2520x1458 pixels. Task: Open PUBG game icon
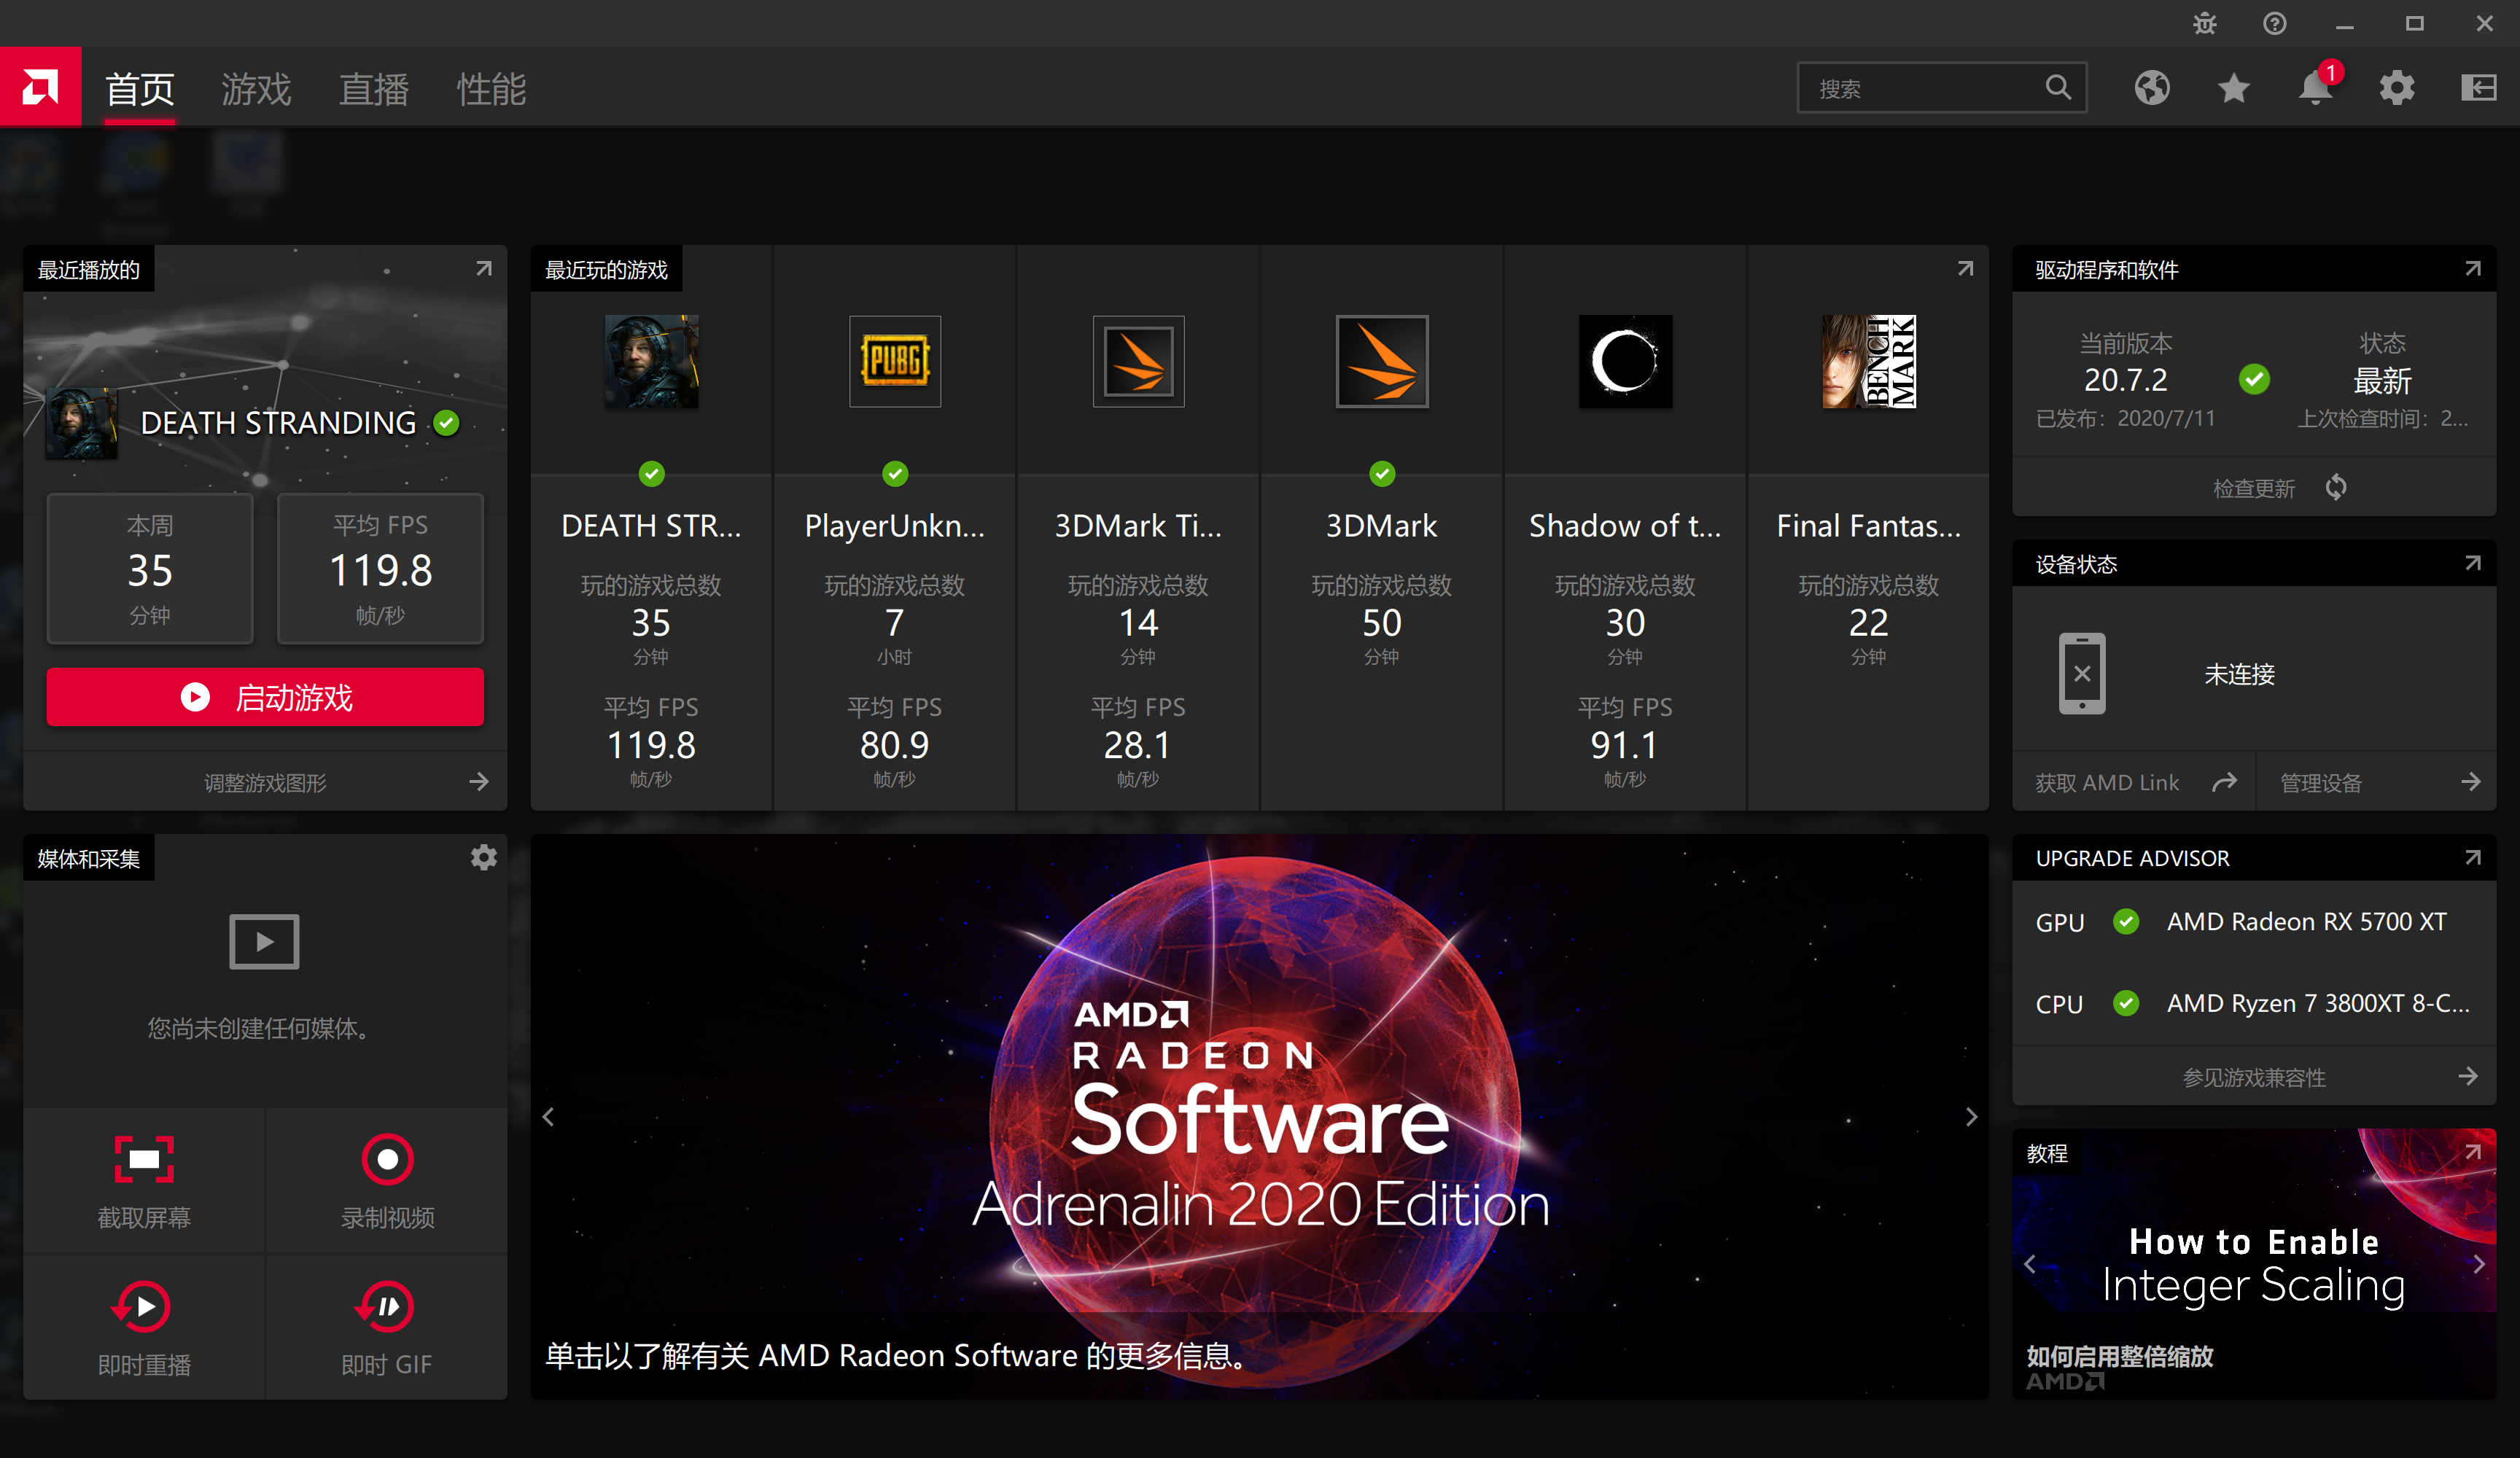(x=895, y=362)
